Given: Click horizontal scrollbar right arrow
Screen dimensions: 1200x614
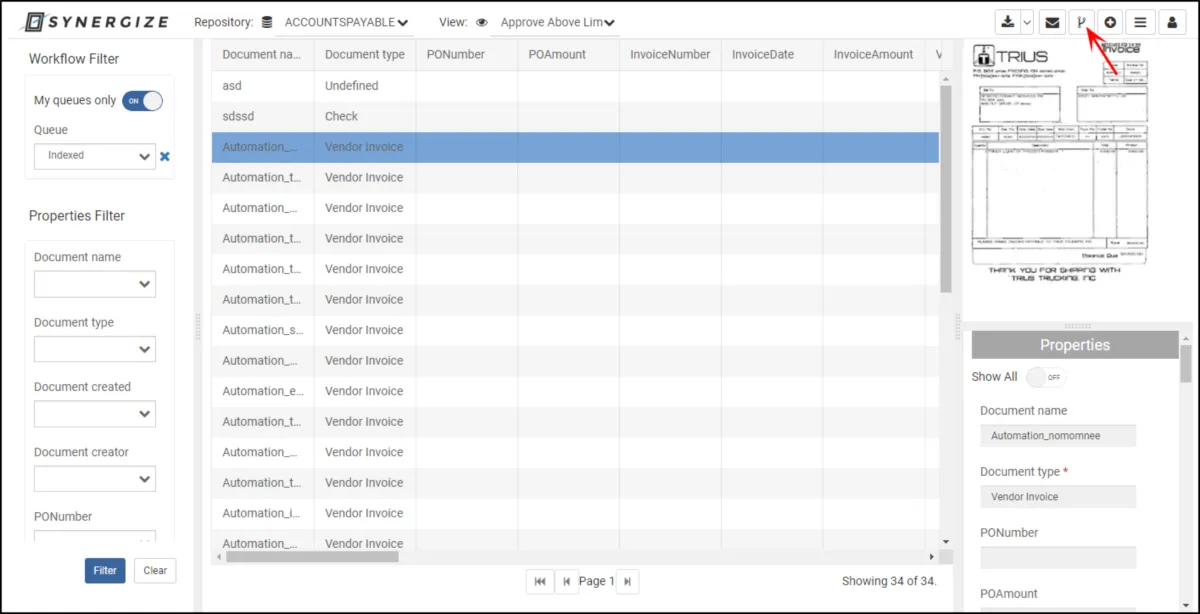Looking at the screenshot, I should [x=933, y=556].
